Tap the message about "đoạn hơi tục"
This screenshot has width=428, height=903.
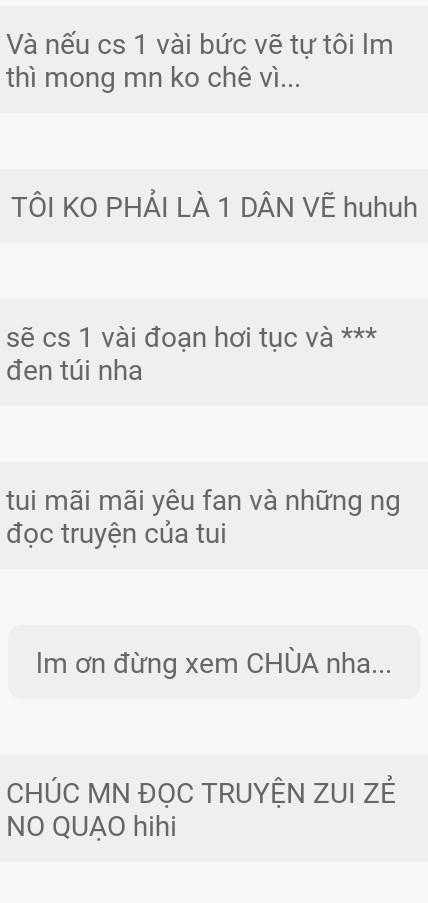pyautogui.click(x=214, y=352)
